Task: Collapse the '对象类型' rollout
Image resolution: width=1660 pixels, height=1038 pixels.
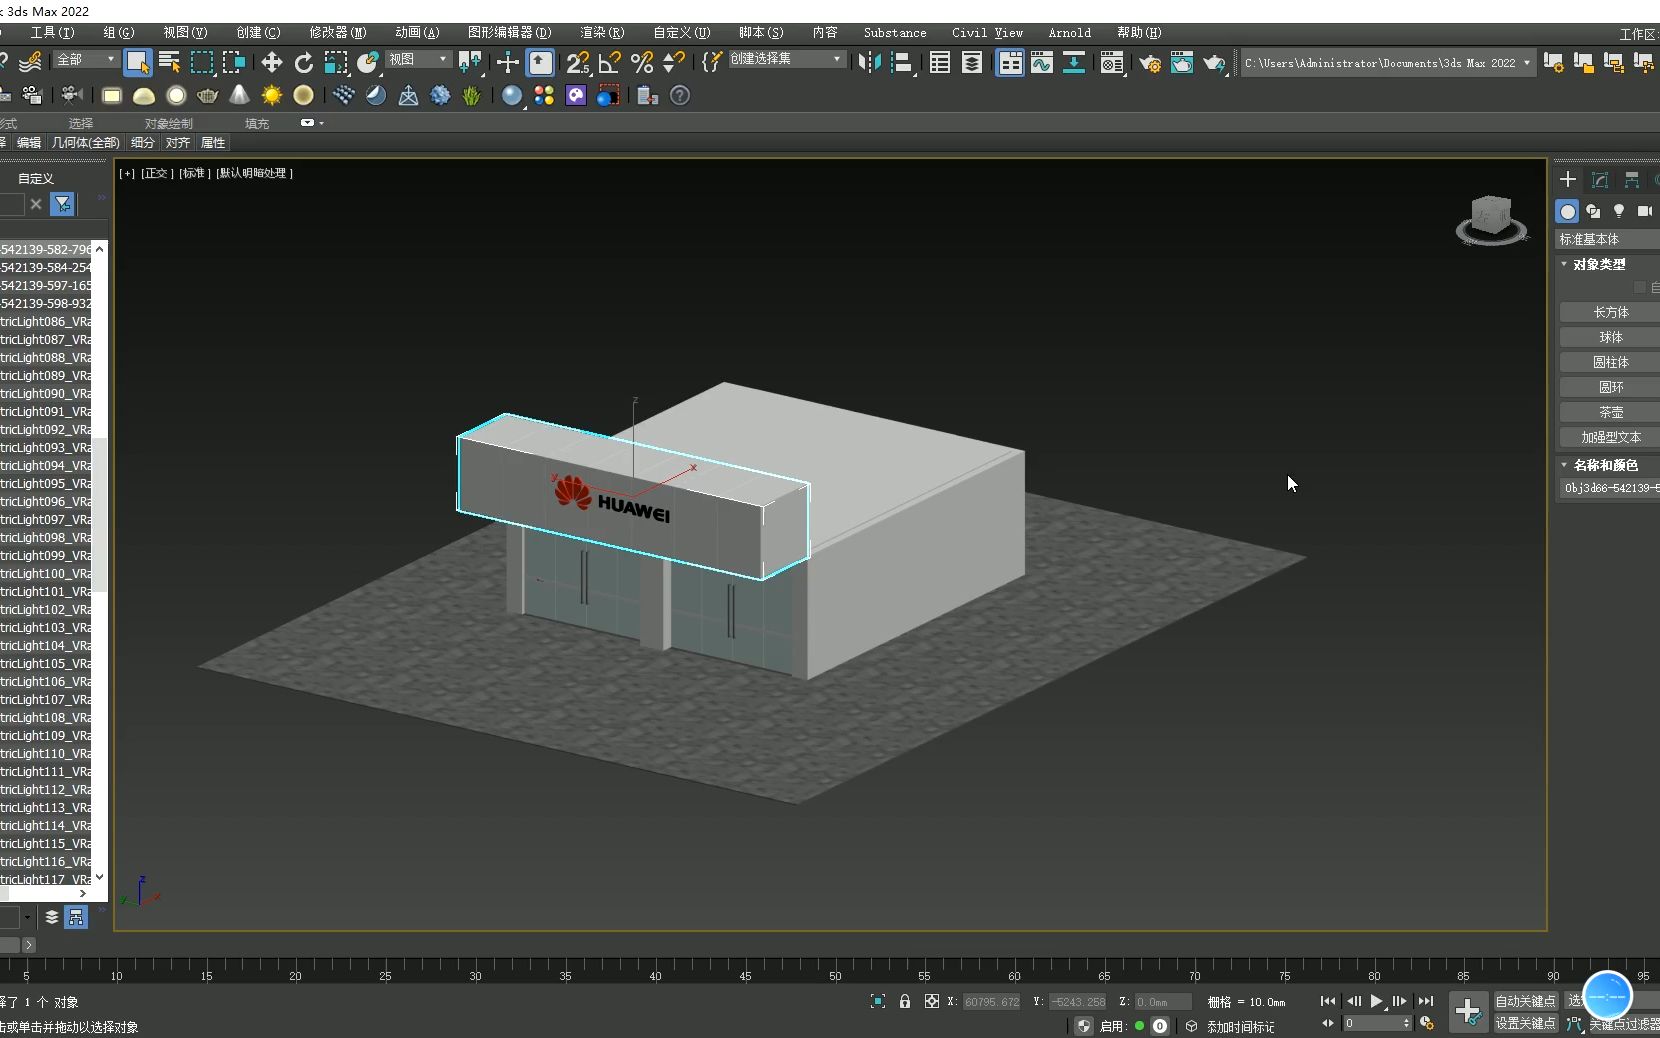Action: [x=1599, y=264]
